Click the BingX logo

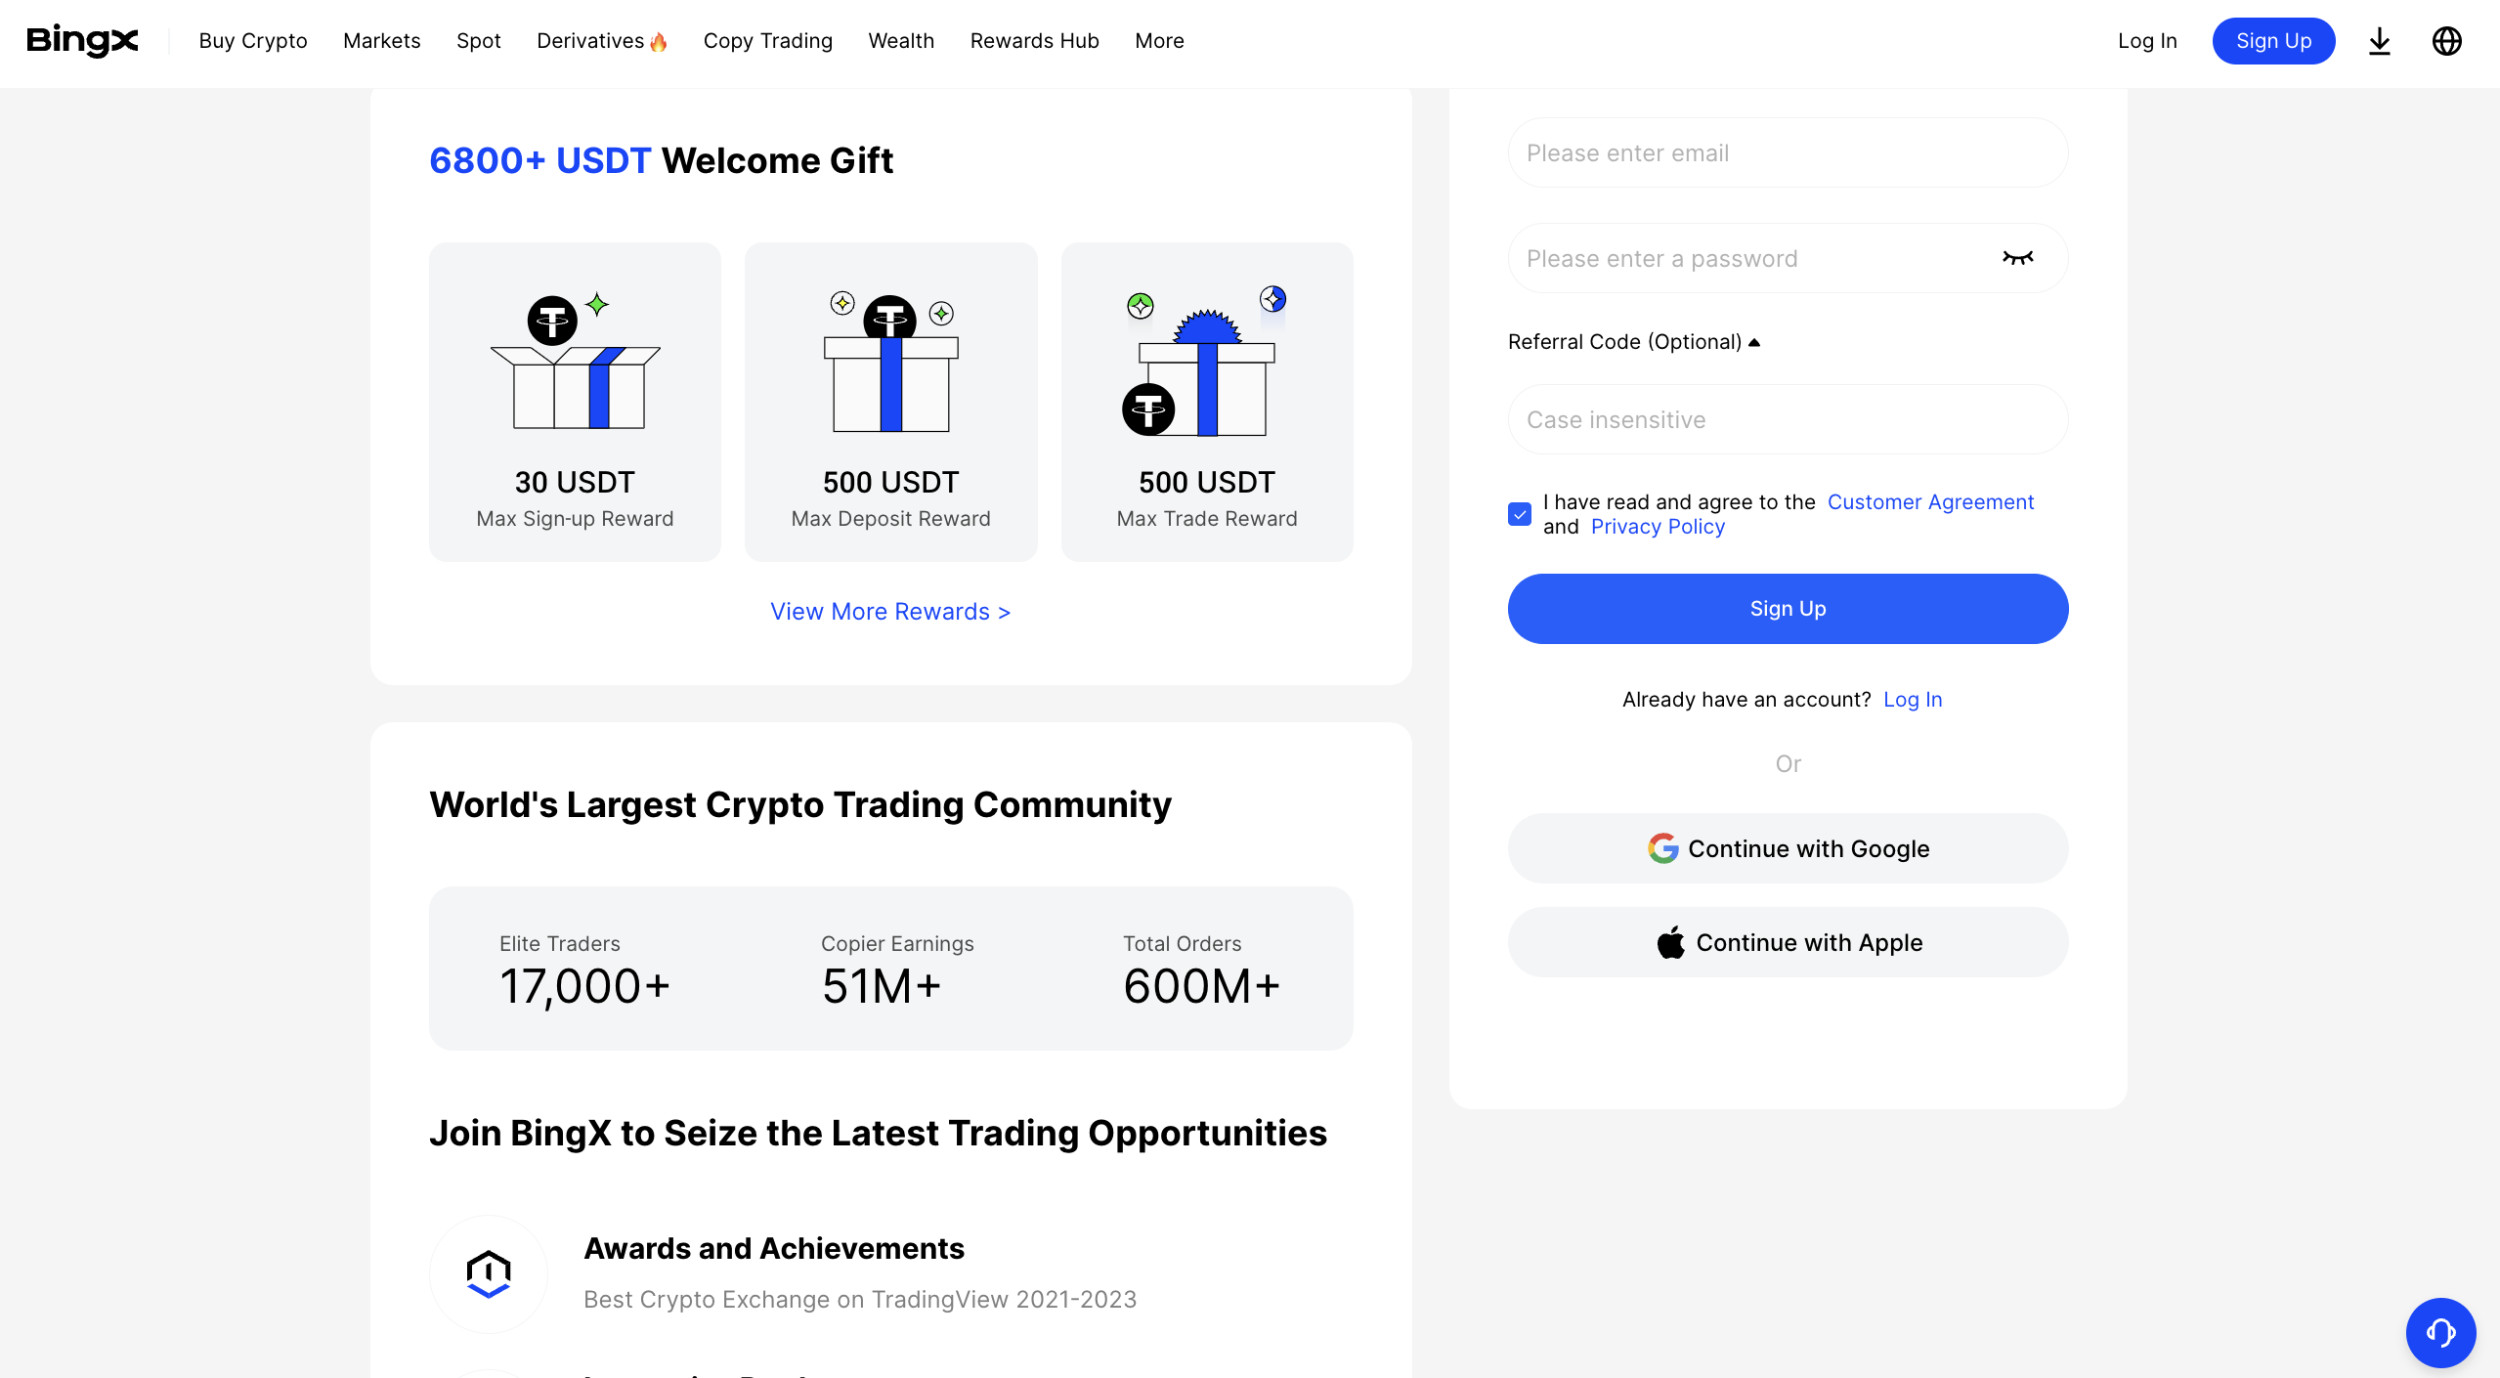[82, 41]
